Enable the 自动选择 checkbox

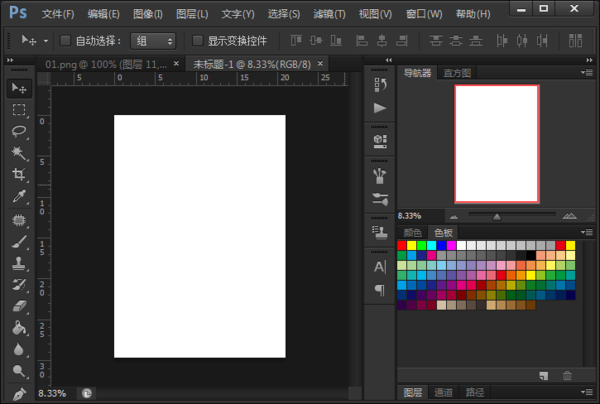coord(65,41)
